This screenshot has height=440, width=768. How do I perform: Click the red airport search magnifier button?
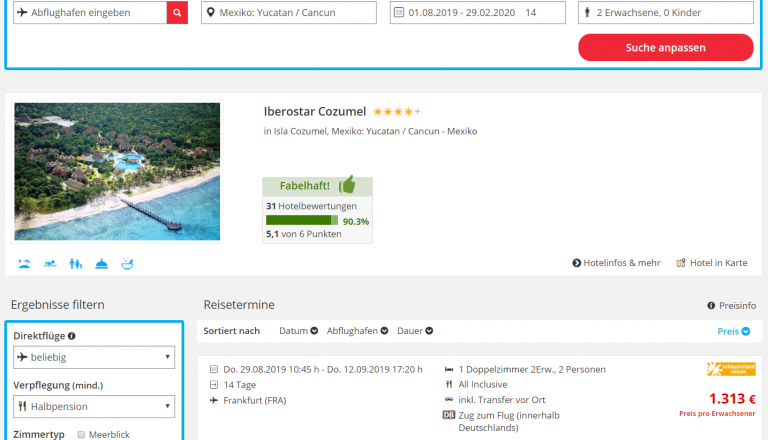tap(177, 12)
